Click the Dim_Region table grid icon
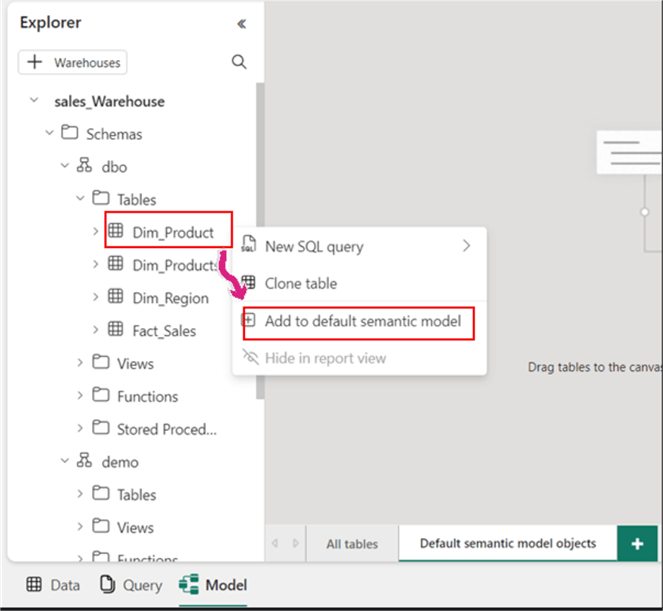The width and height of the screenshot is (663, 611). pos(115,296)
